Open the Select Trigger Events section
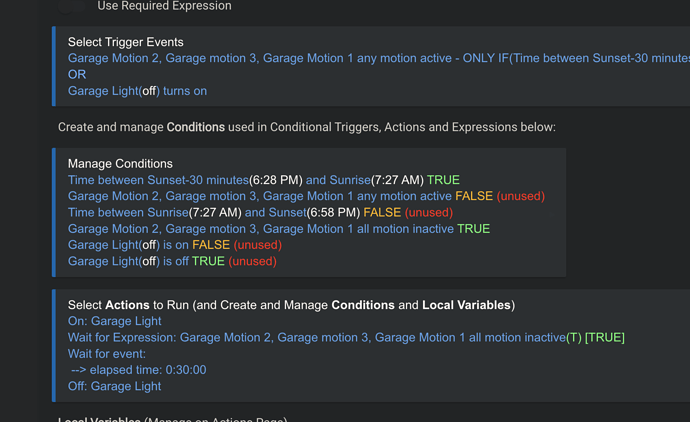This screenshot has width=690, height=422. (x=125, y=42)
